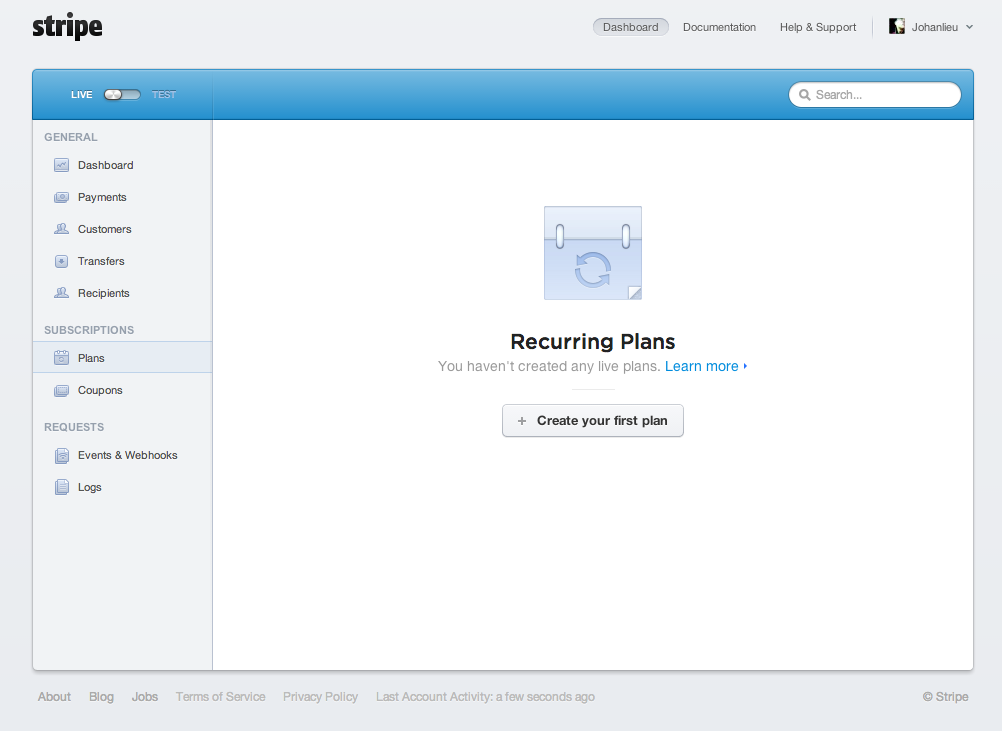Click the Stripe logo
The image size is (1002, 731).
[x=67, y=26]
